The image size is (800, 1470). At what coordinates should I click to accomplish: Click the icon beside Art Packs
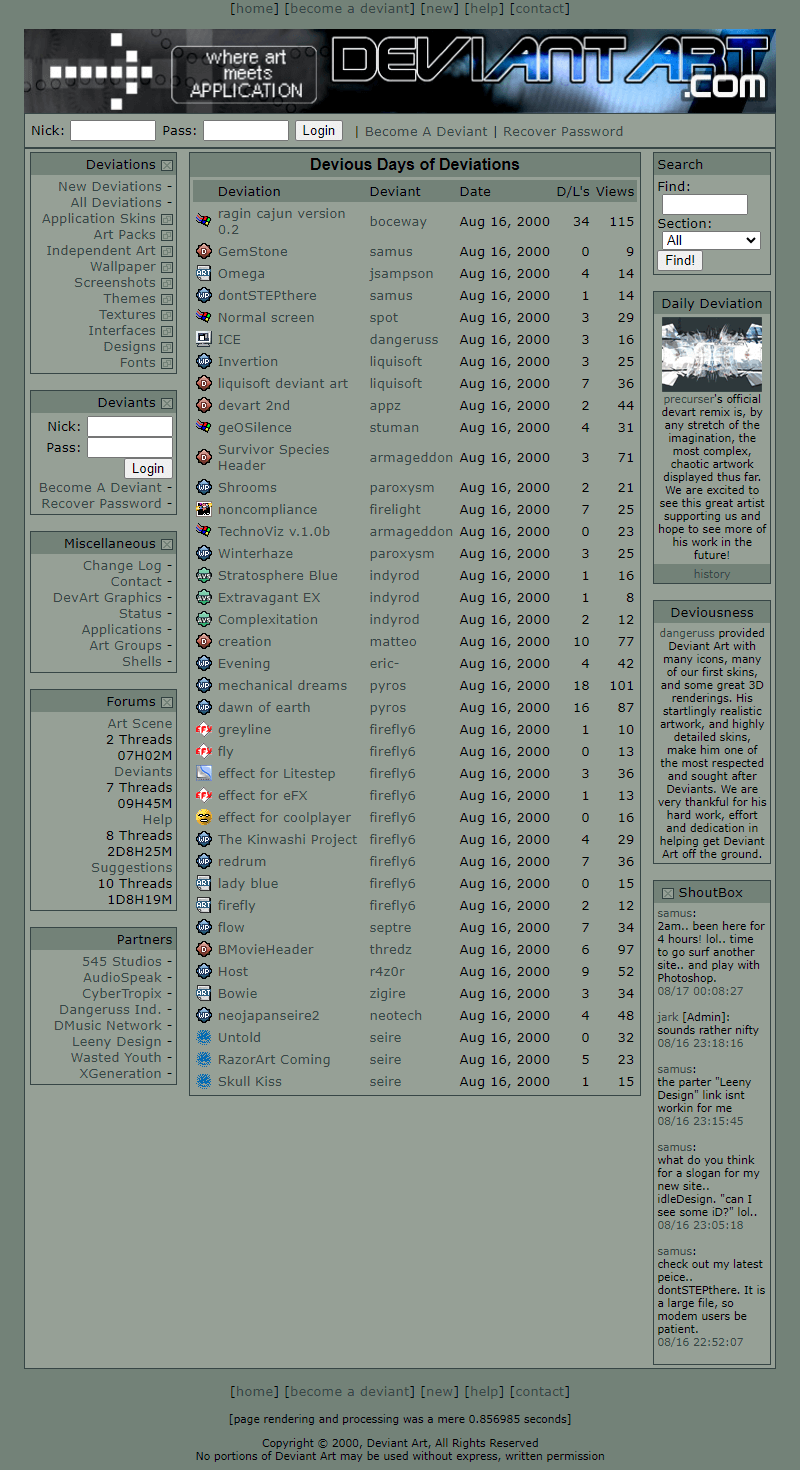tap(167, 235)
